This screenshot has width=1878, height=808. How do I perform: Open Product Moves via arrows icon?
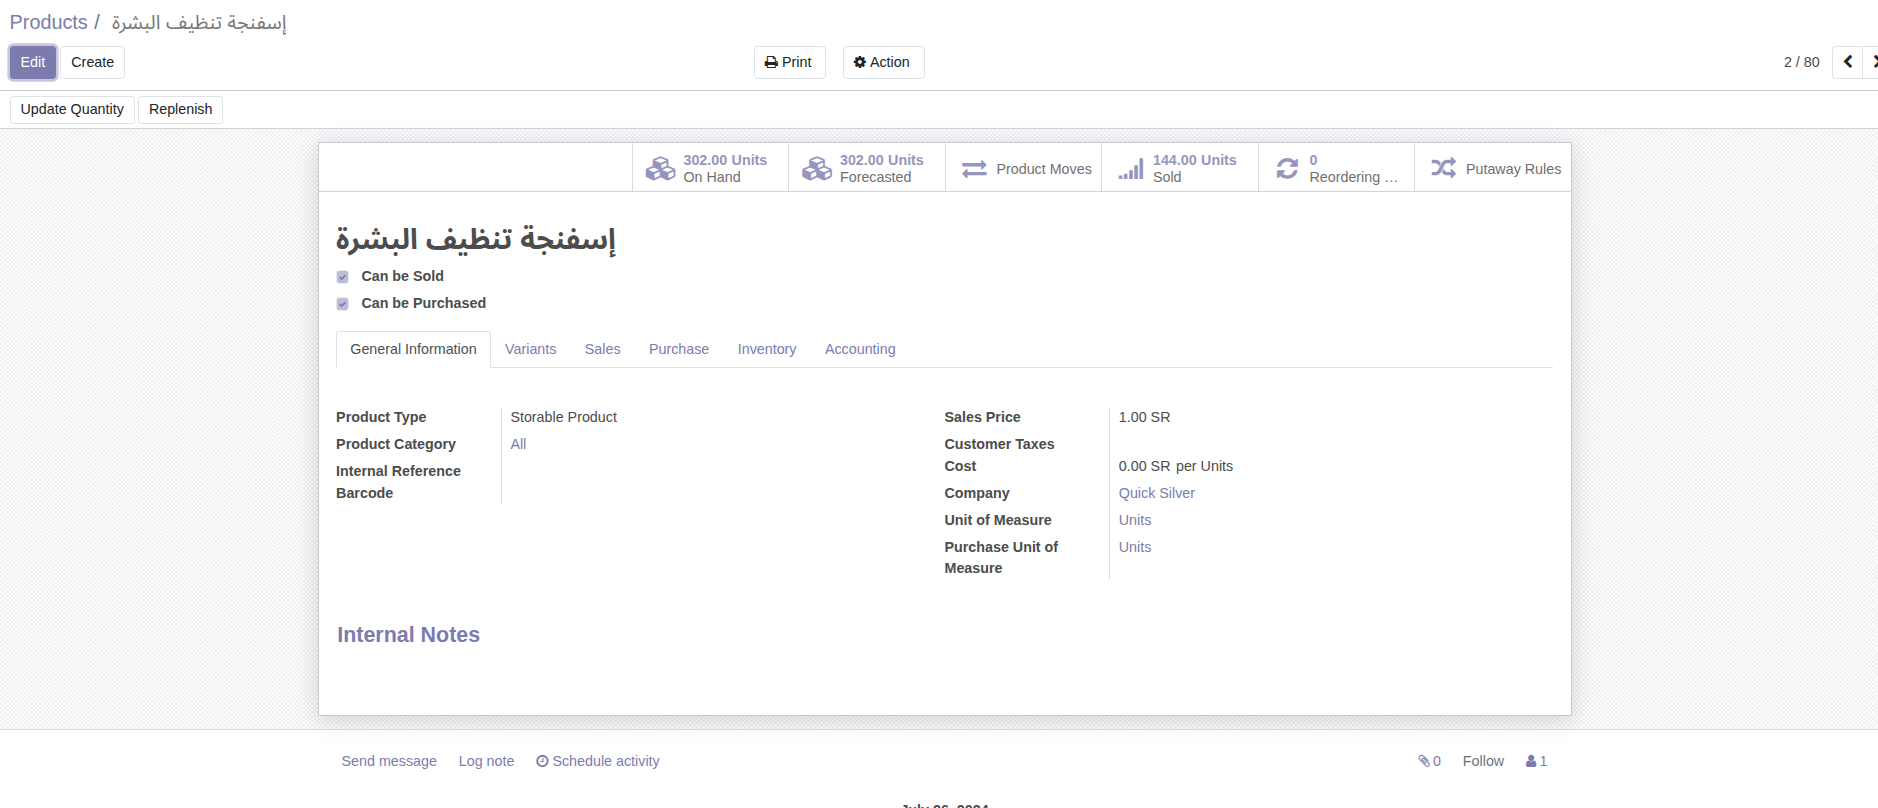[x=974, y=169]
